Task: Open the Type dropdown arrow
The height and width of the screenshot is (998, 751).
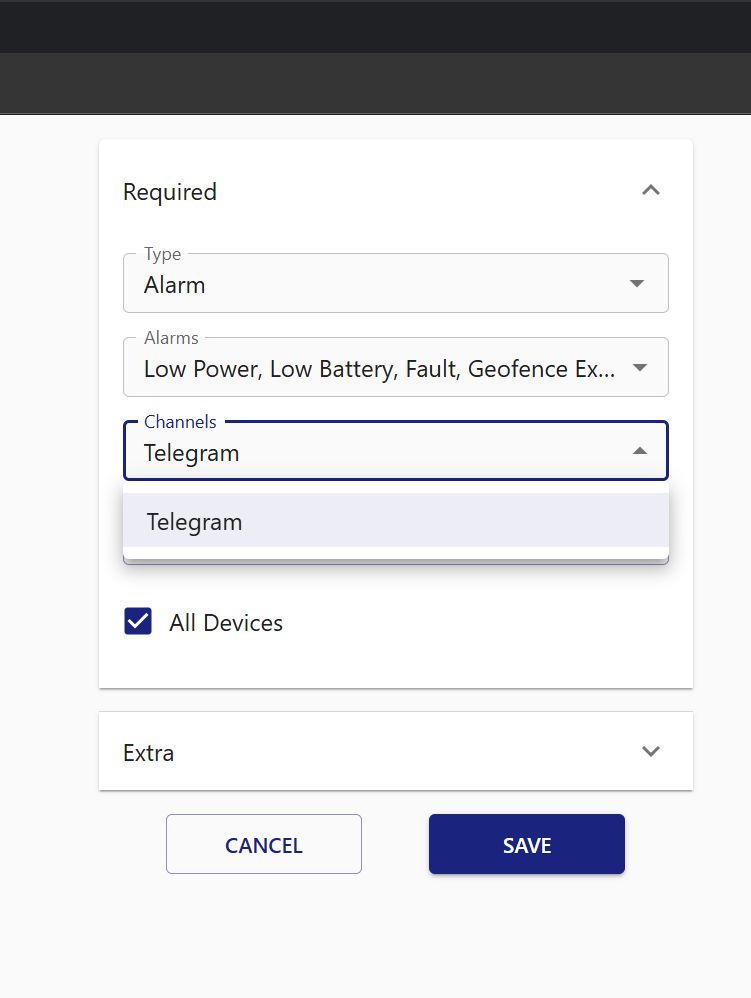Action: (x=637, y=284)
